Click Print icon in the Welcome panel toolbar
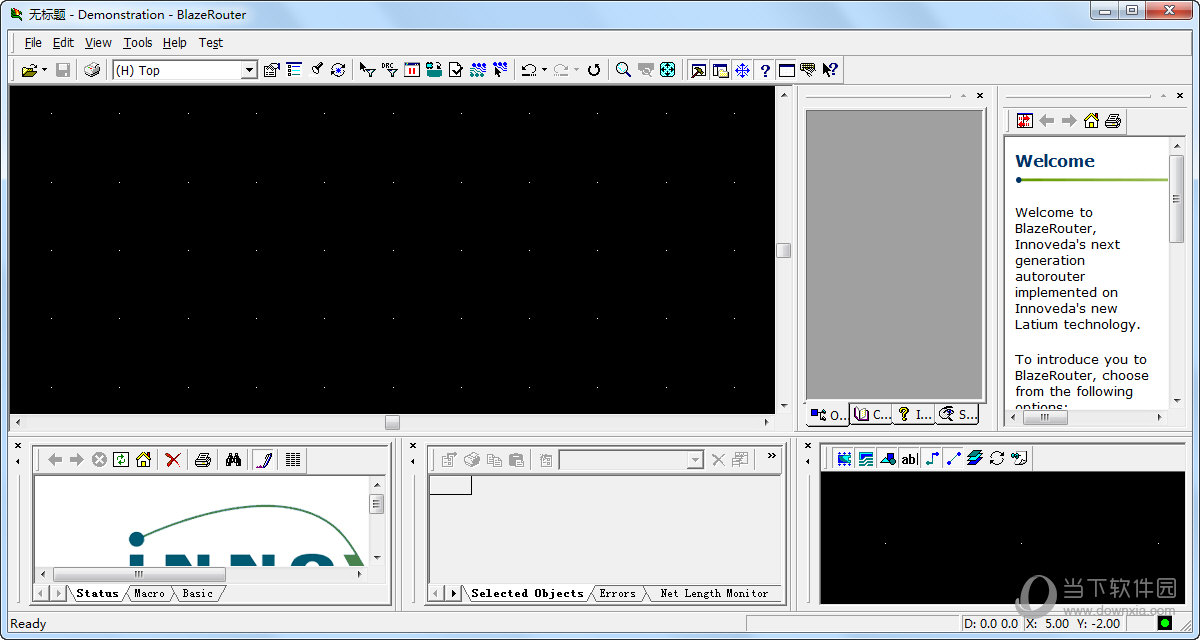Viewport: 1200px width, 640px height. pos(1113,121)
